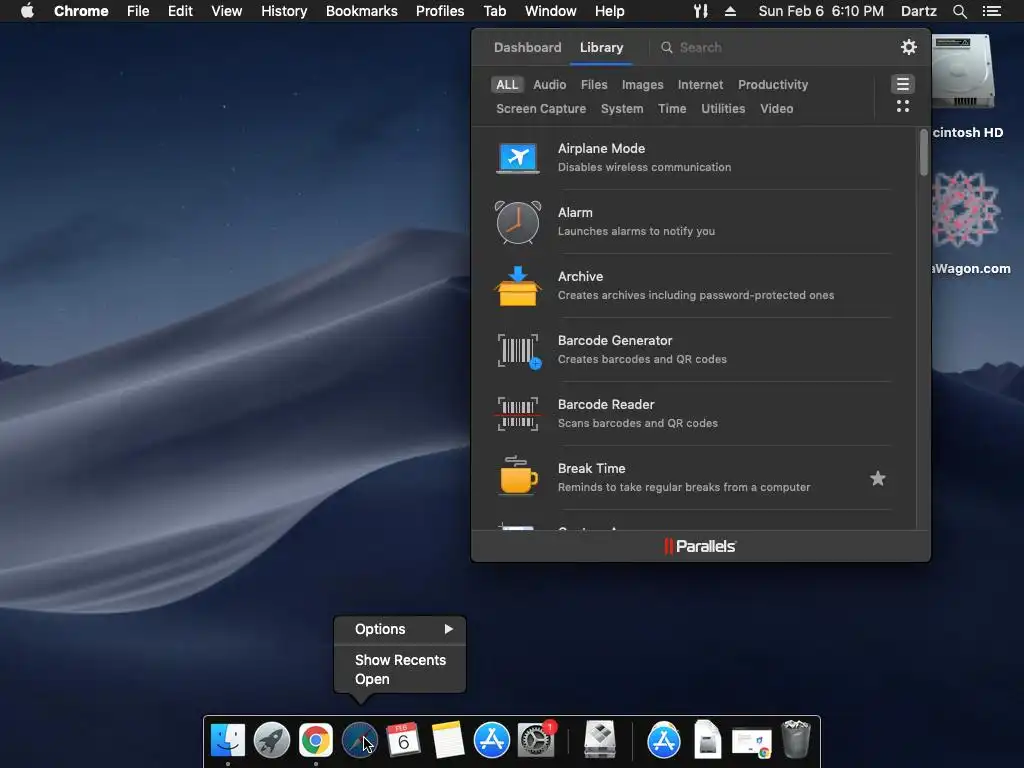Open Notification Center list icon
The image size is (1024, 768).
(992, 11)
